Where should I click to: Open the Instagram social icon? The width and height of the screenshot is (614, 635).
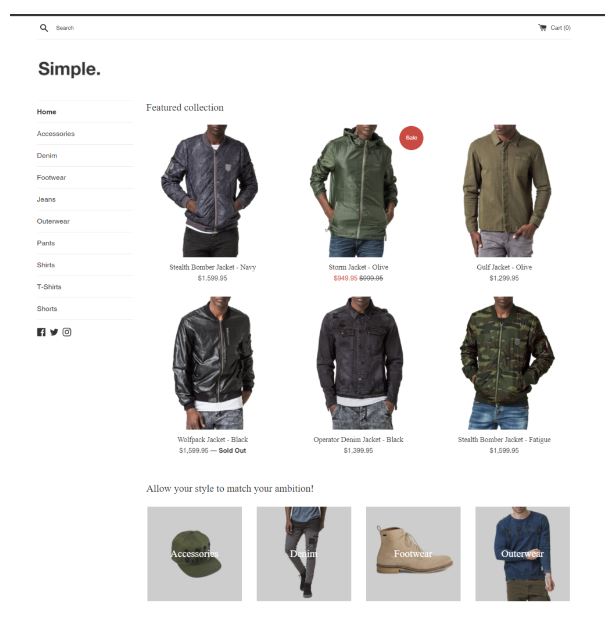pos(67,332)
